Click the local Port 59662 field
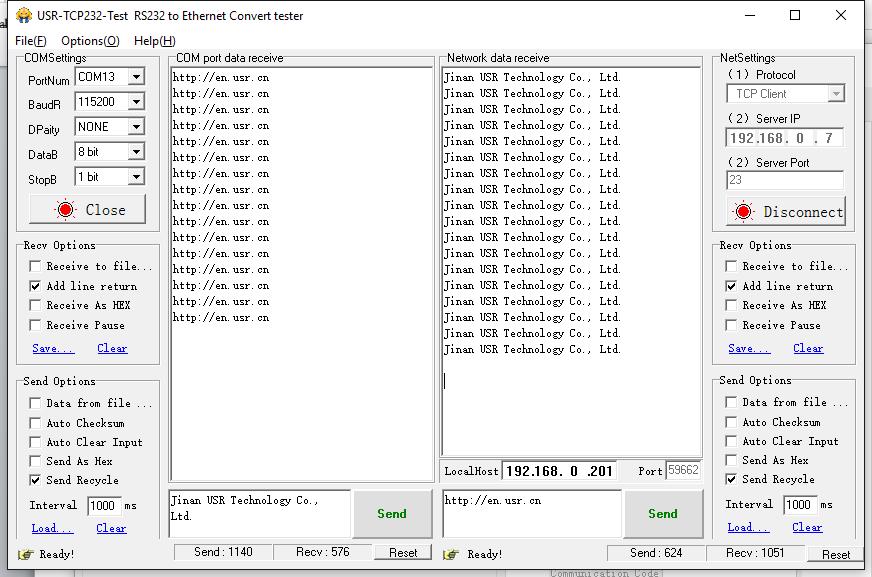 pyautogui.click(x=683, y=470)
